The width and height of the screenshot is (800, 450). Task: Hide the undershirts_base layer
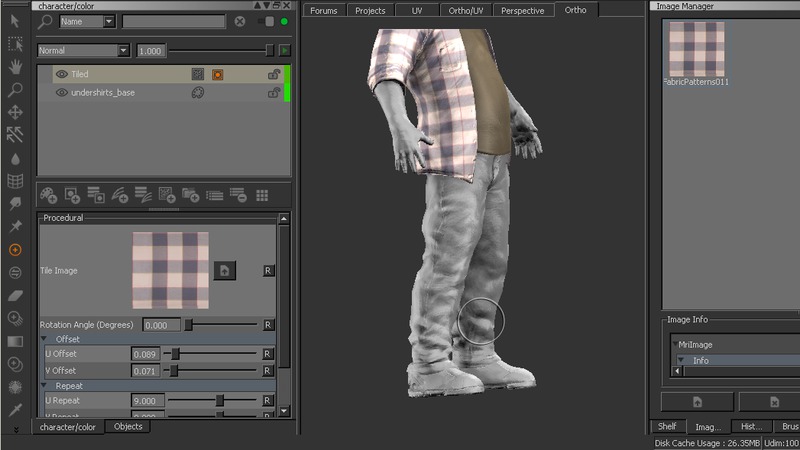[62, 93]
